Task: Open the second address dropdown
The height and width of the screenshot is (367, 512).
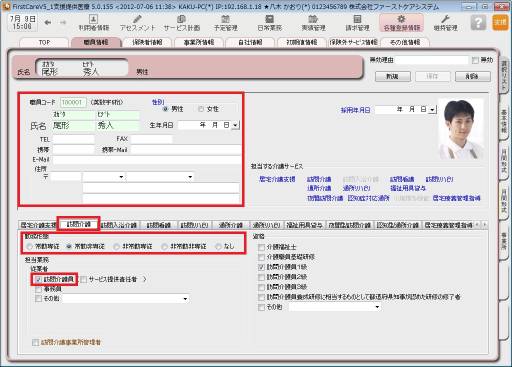Action: click(x=190, y=177)
